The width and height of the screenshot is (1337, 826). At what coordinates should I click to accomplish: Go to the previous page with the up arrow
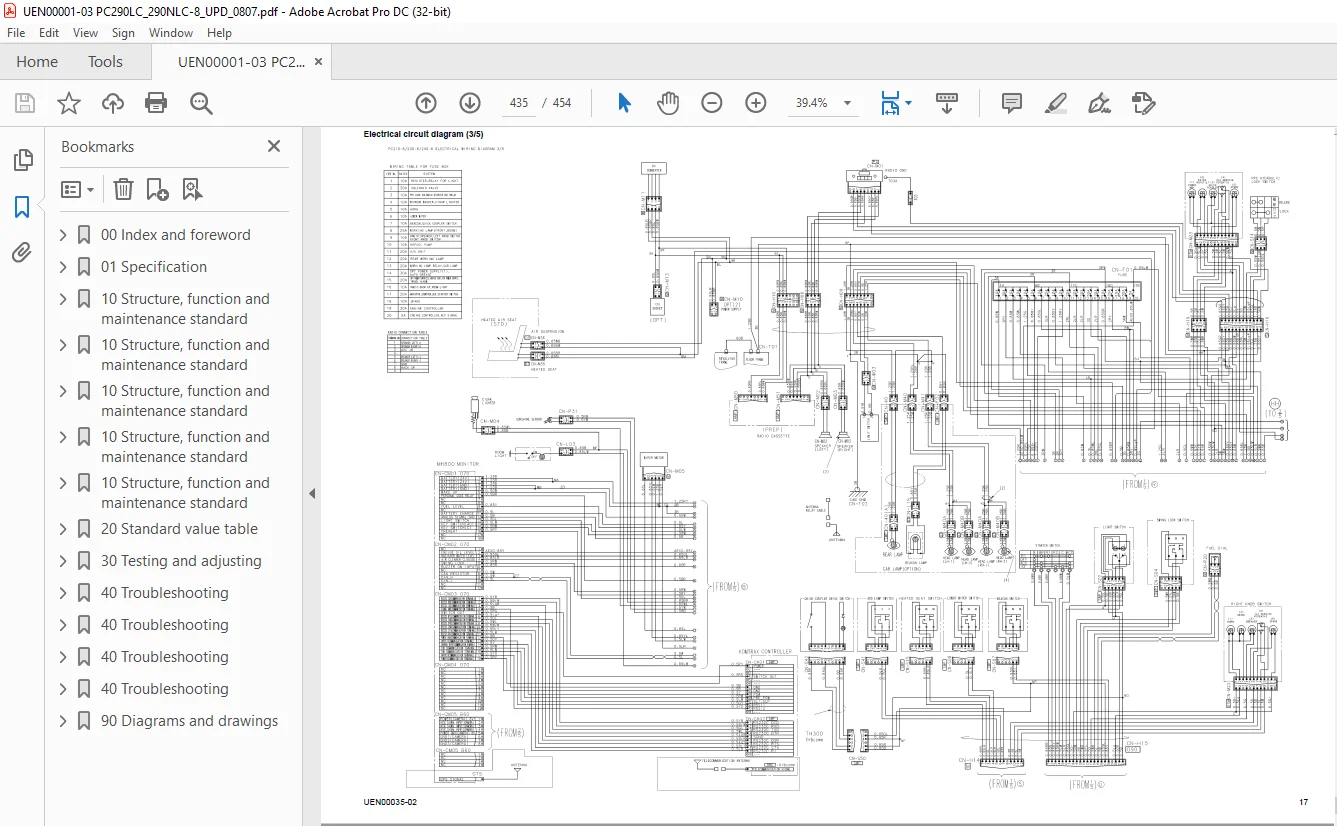(x=426, y=103)
